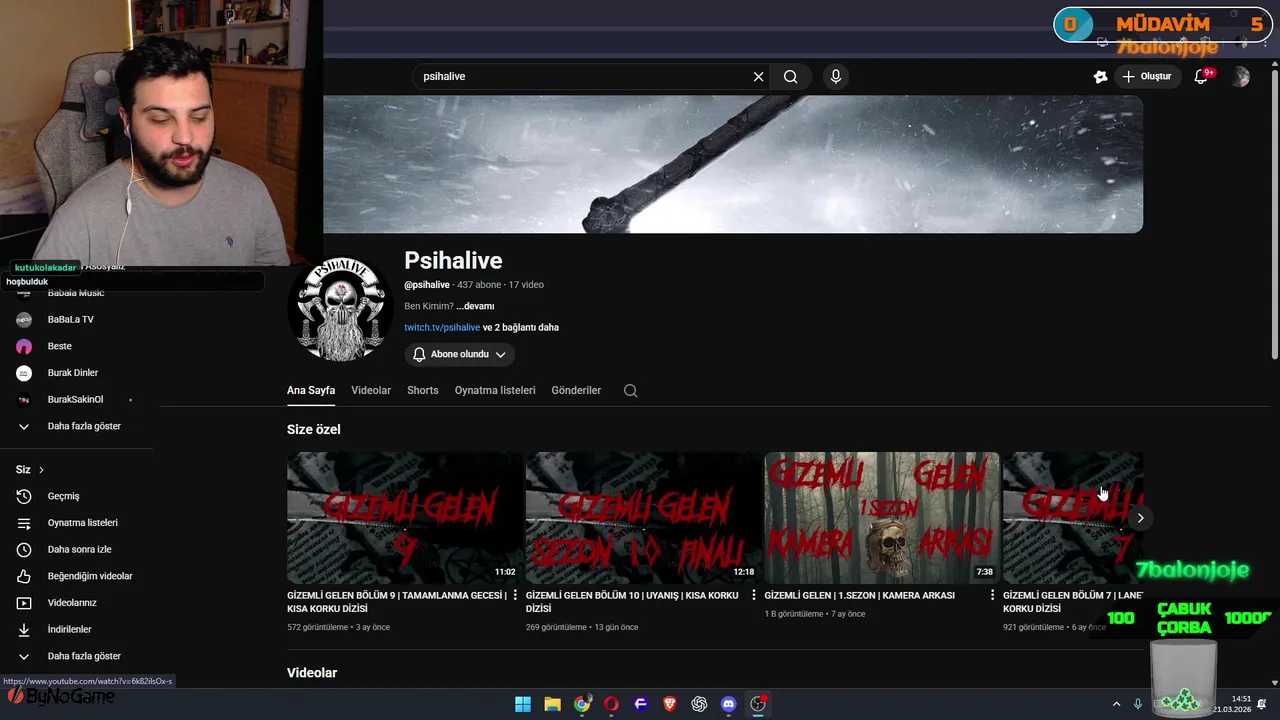The height and width of the screenshot is (720, 1280).
Task: Open the twitch.tv/psihalive link
Action: coord(442,327)
